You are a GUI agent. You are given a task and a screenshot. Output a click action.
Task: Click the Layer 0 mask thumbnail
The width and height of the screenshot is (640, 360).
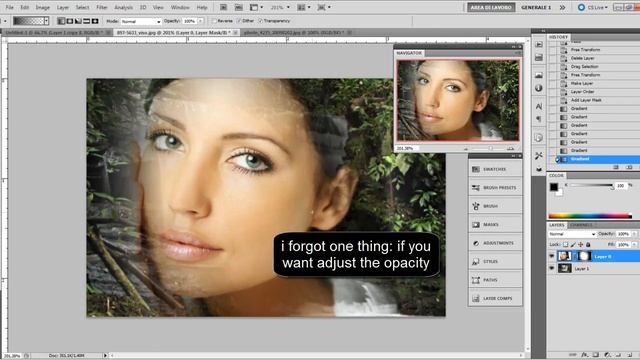click(x=584, y=256)
